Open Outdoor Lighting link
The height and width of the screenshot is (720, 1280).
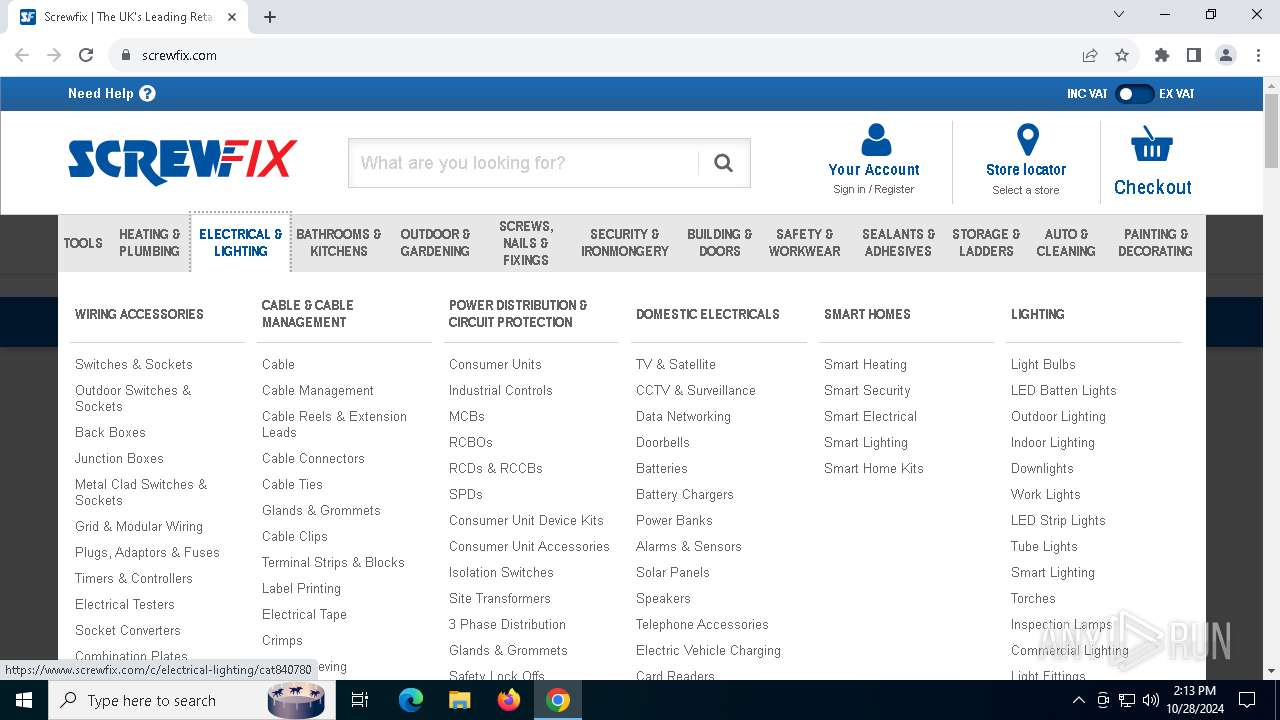(x=1058, y=416)
